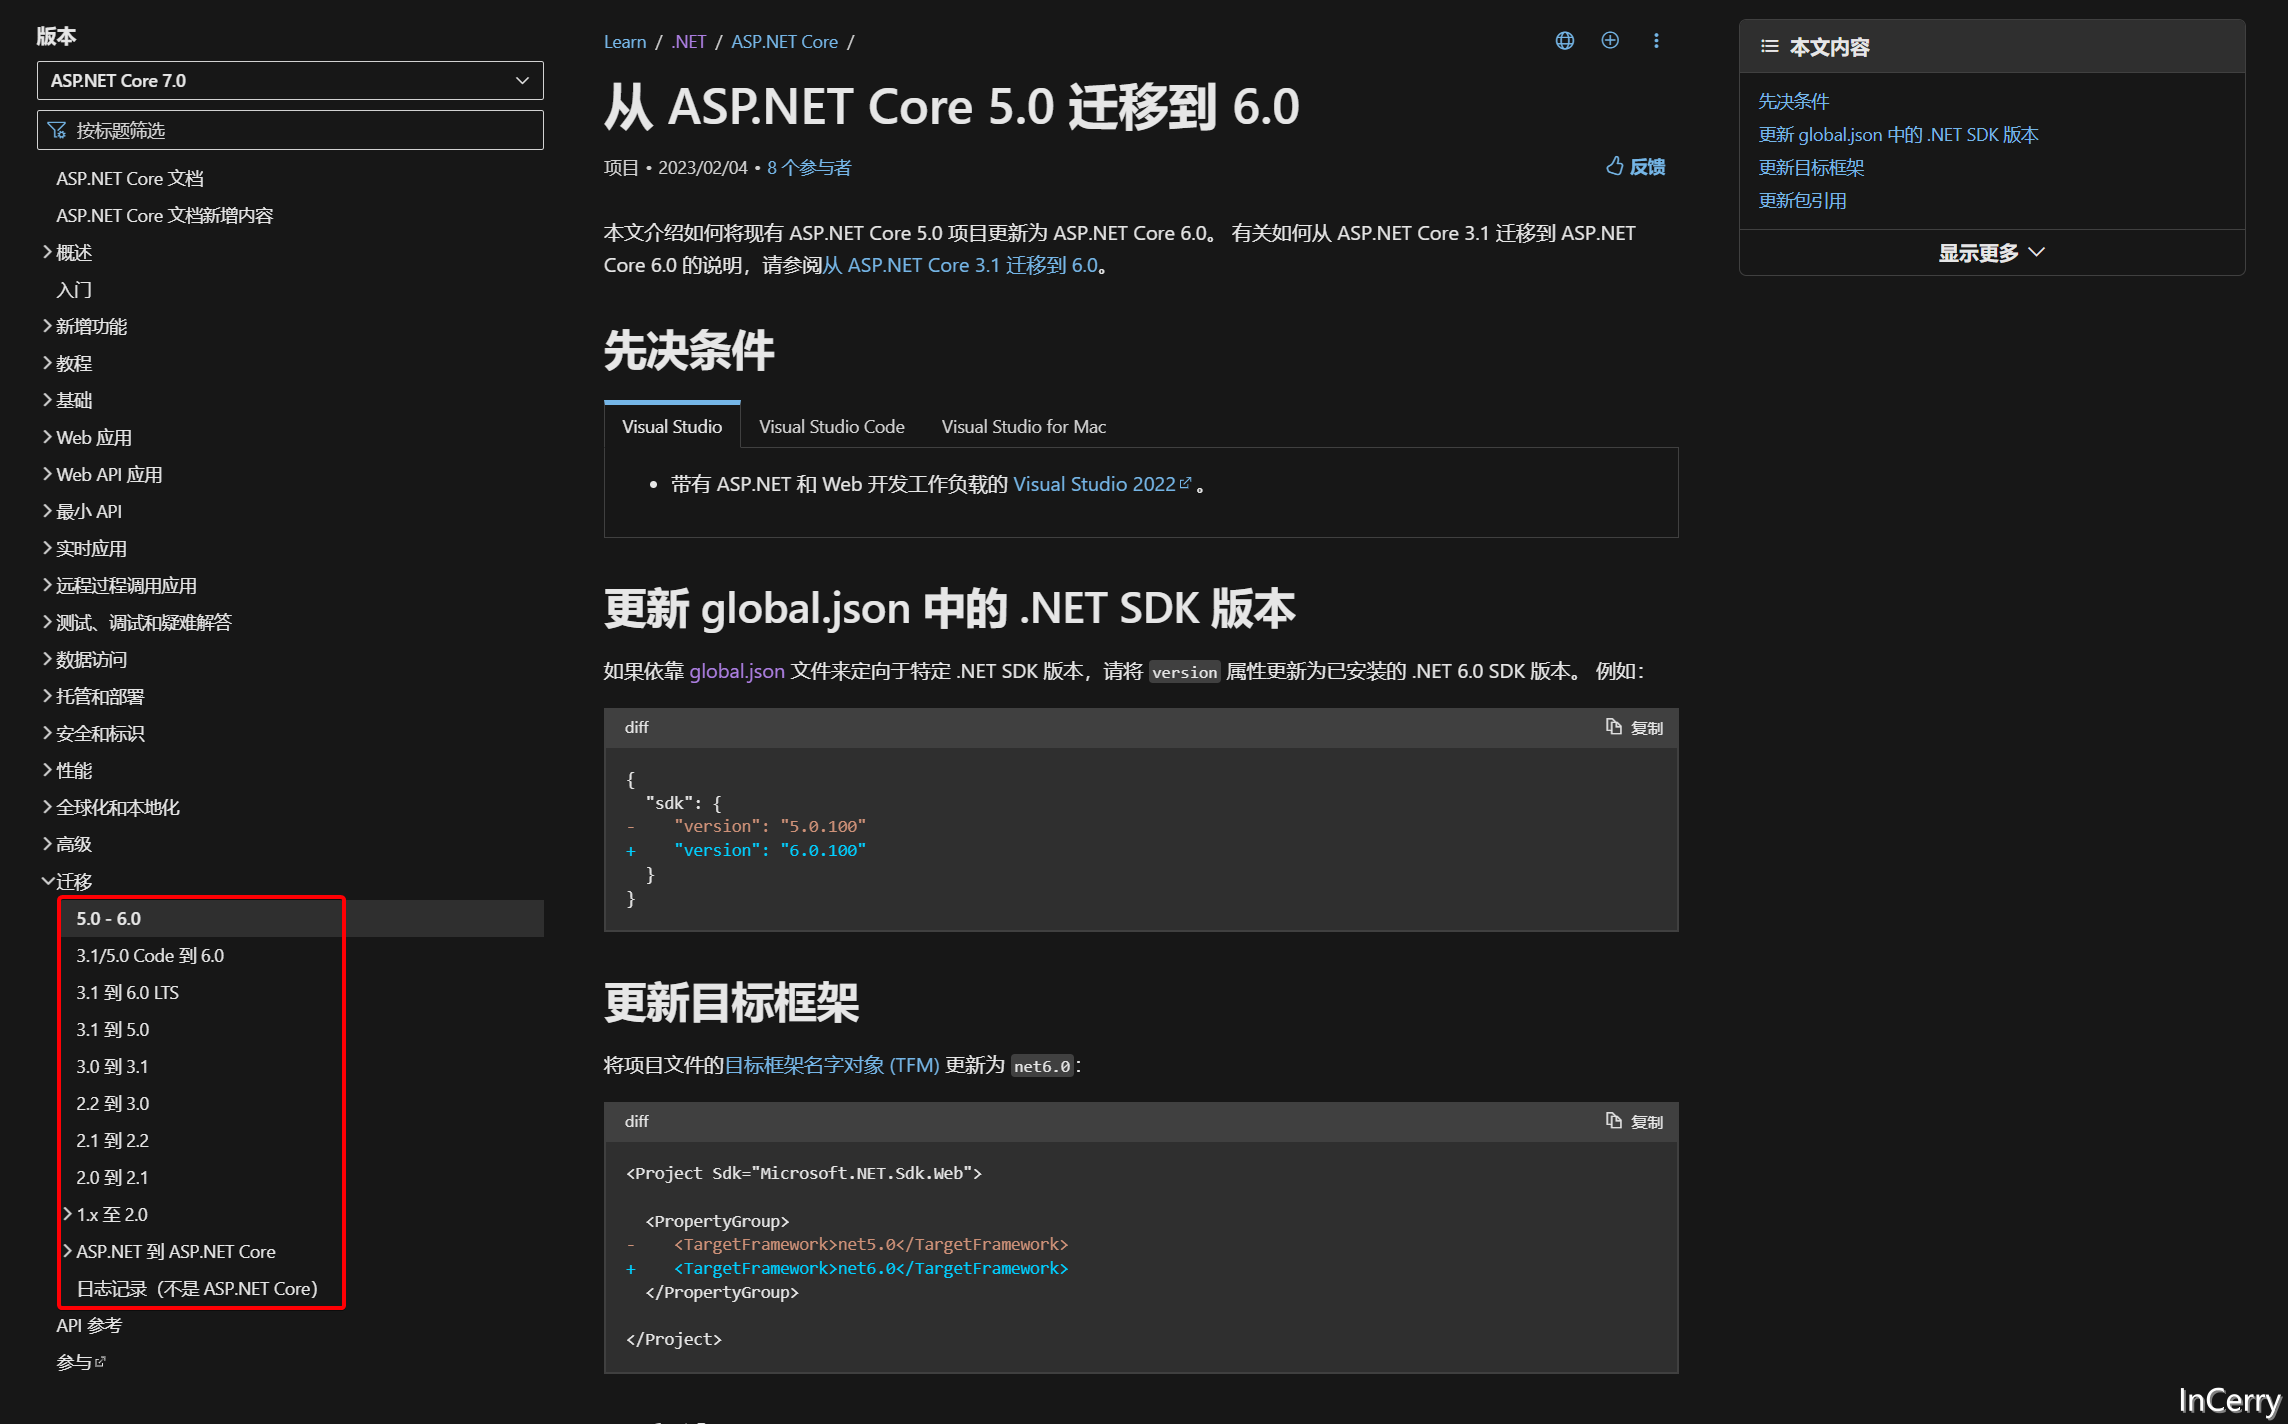The width and height of the screenshot is (2288, 1424).
Task: Click 显示更多 to expand table of contents
Action: pyautogui.click(x=1991, y=253)
